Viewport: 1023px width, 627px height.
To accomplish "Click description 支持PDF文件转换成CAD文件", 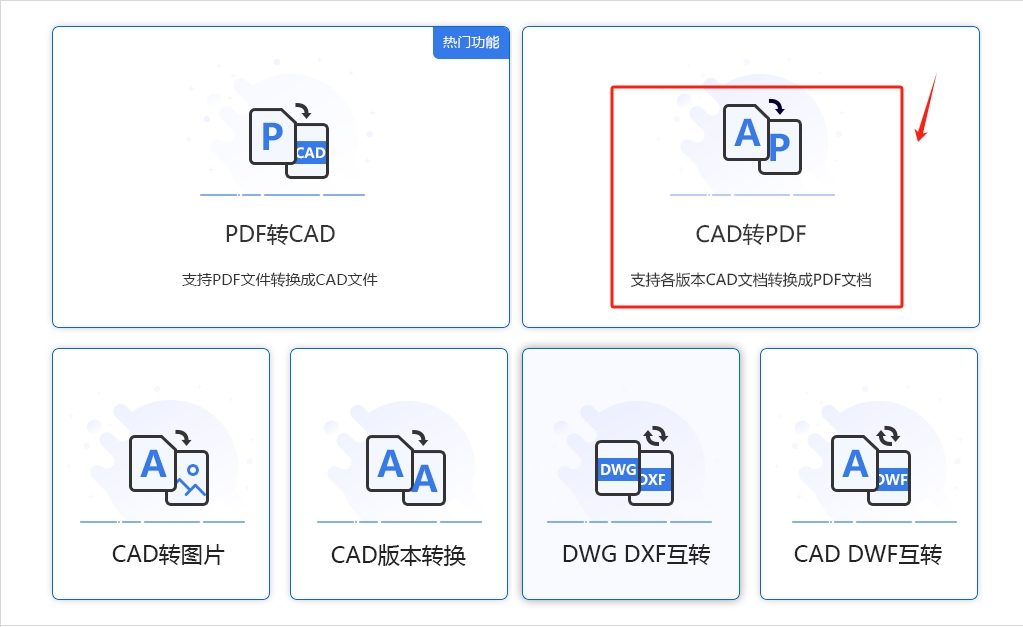I will tap(280, 280).
